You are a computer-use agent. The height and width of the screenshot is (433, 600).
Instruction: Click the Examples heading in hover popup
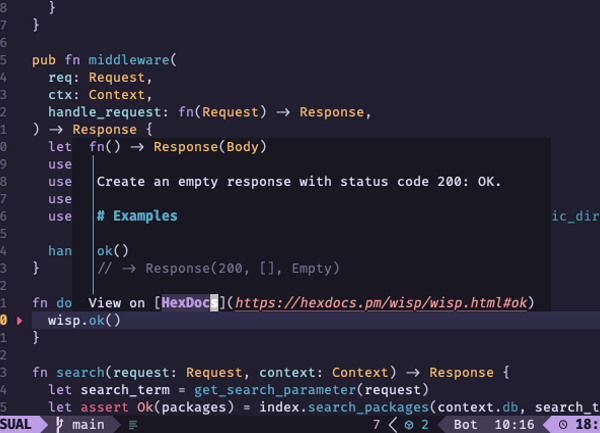[145, 216]
